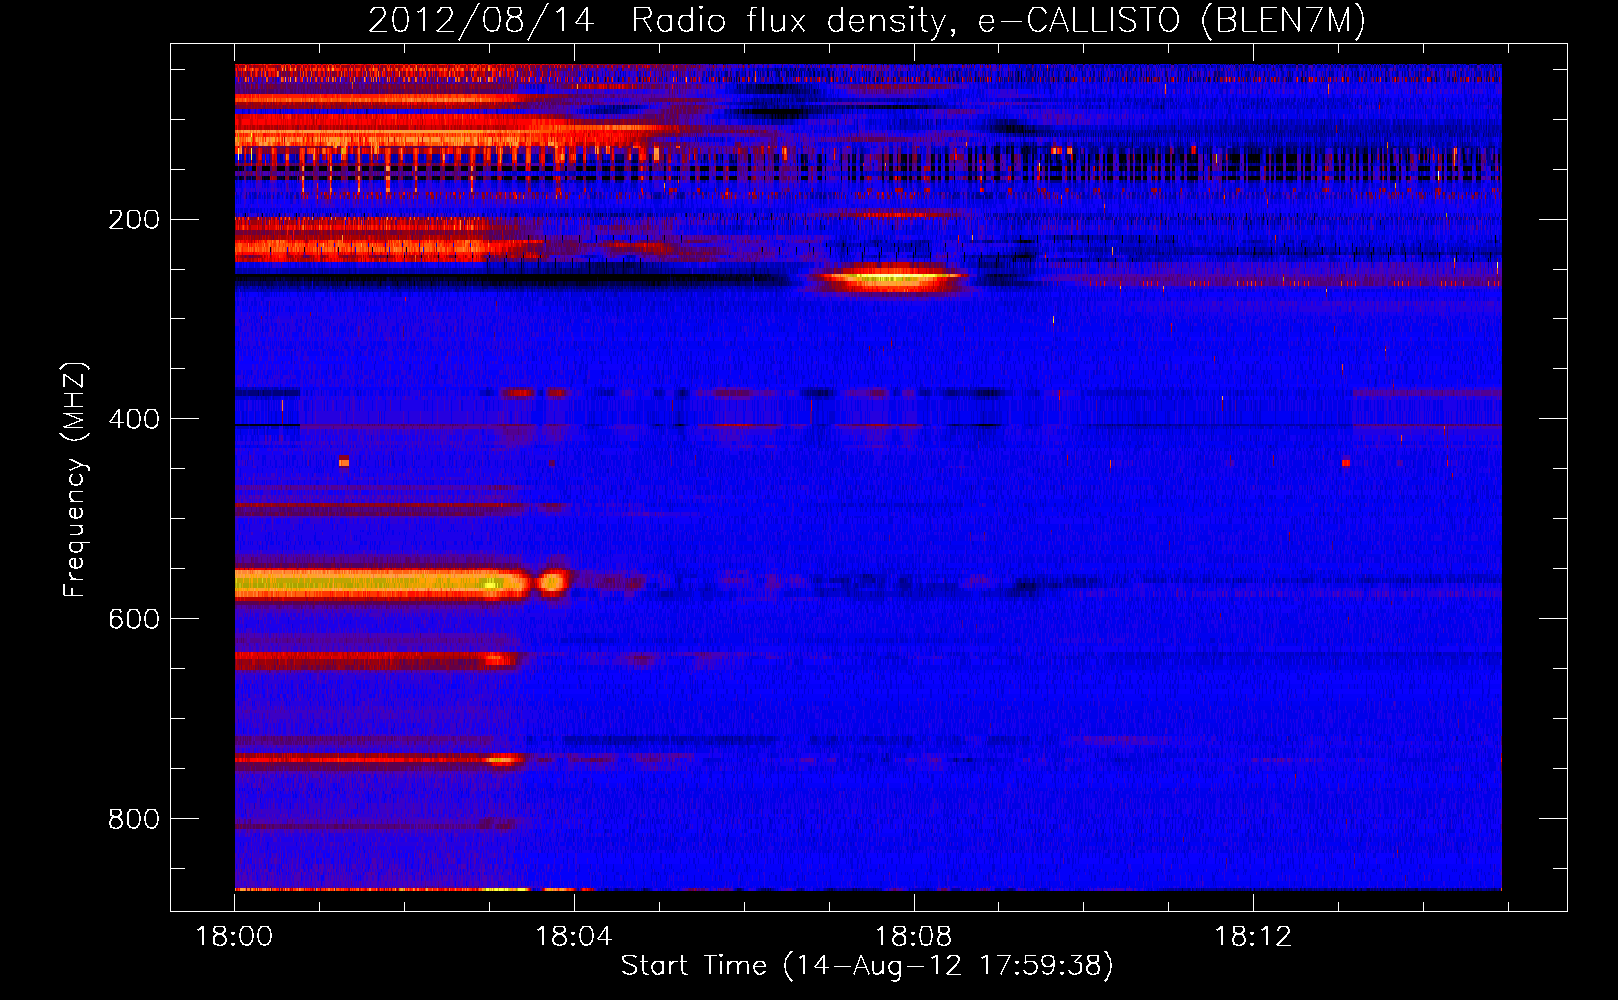Click the plot title '2012/08/14 Radio flux density'
This screenshot has width=1618, height=1000.
[x=867, y=20]
